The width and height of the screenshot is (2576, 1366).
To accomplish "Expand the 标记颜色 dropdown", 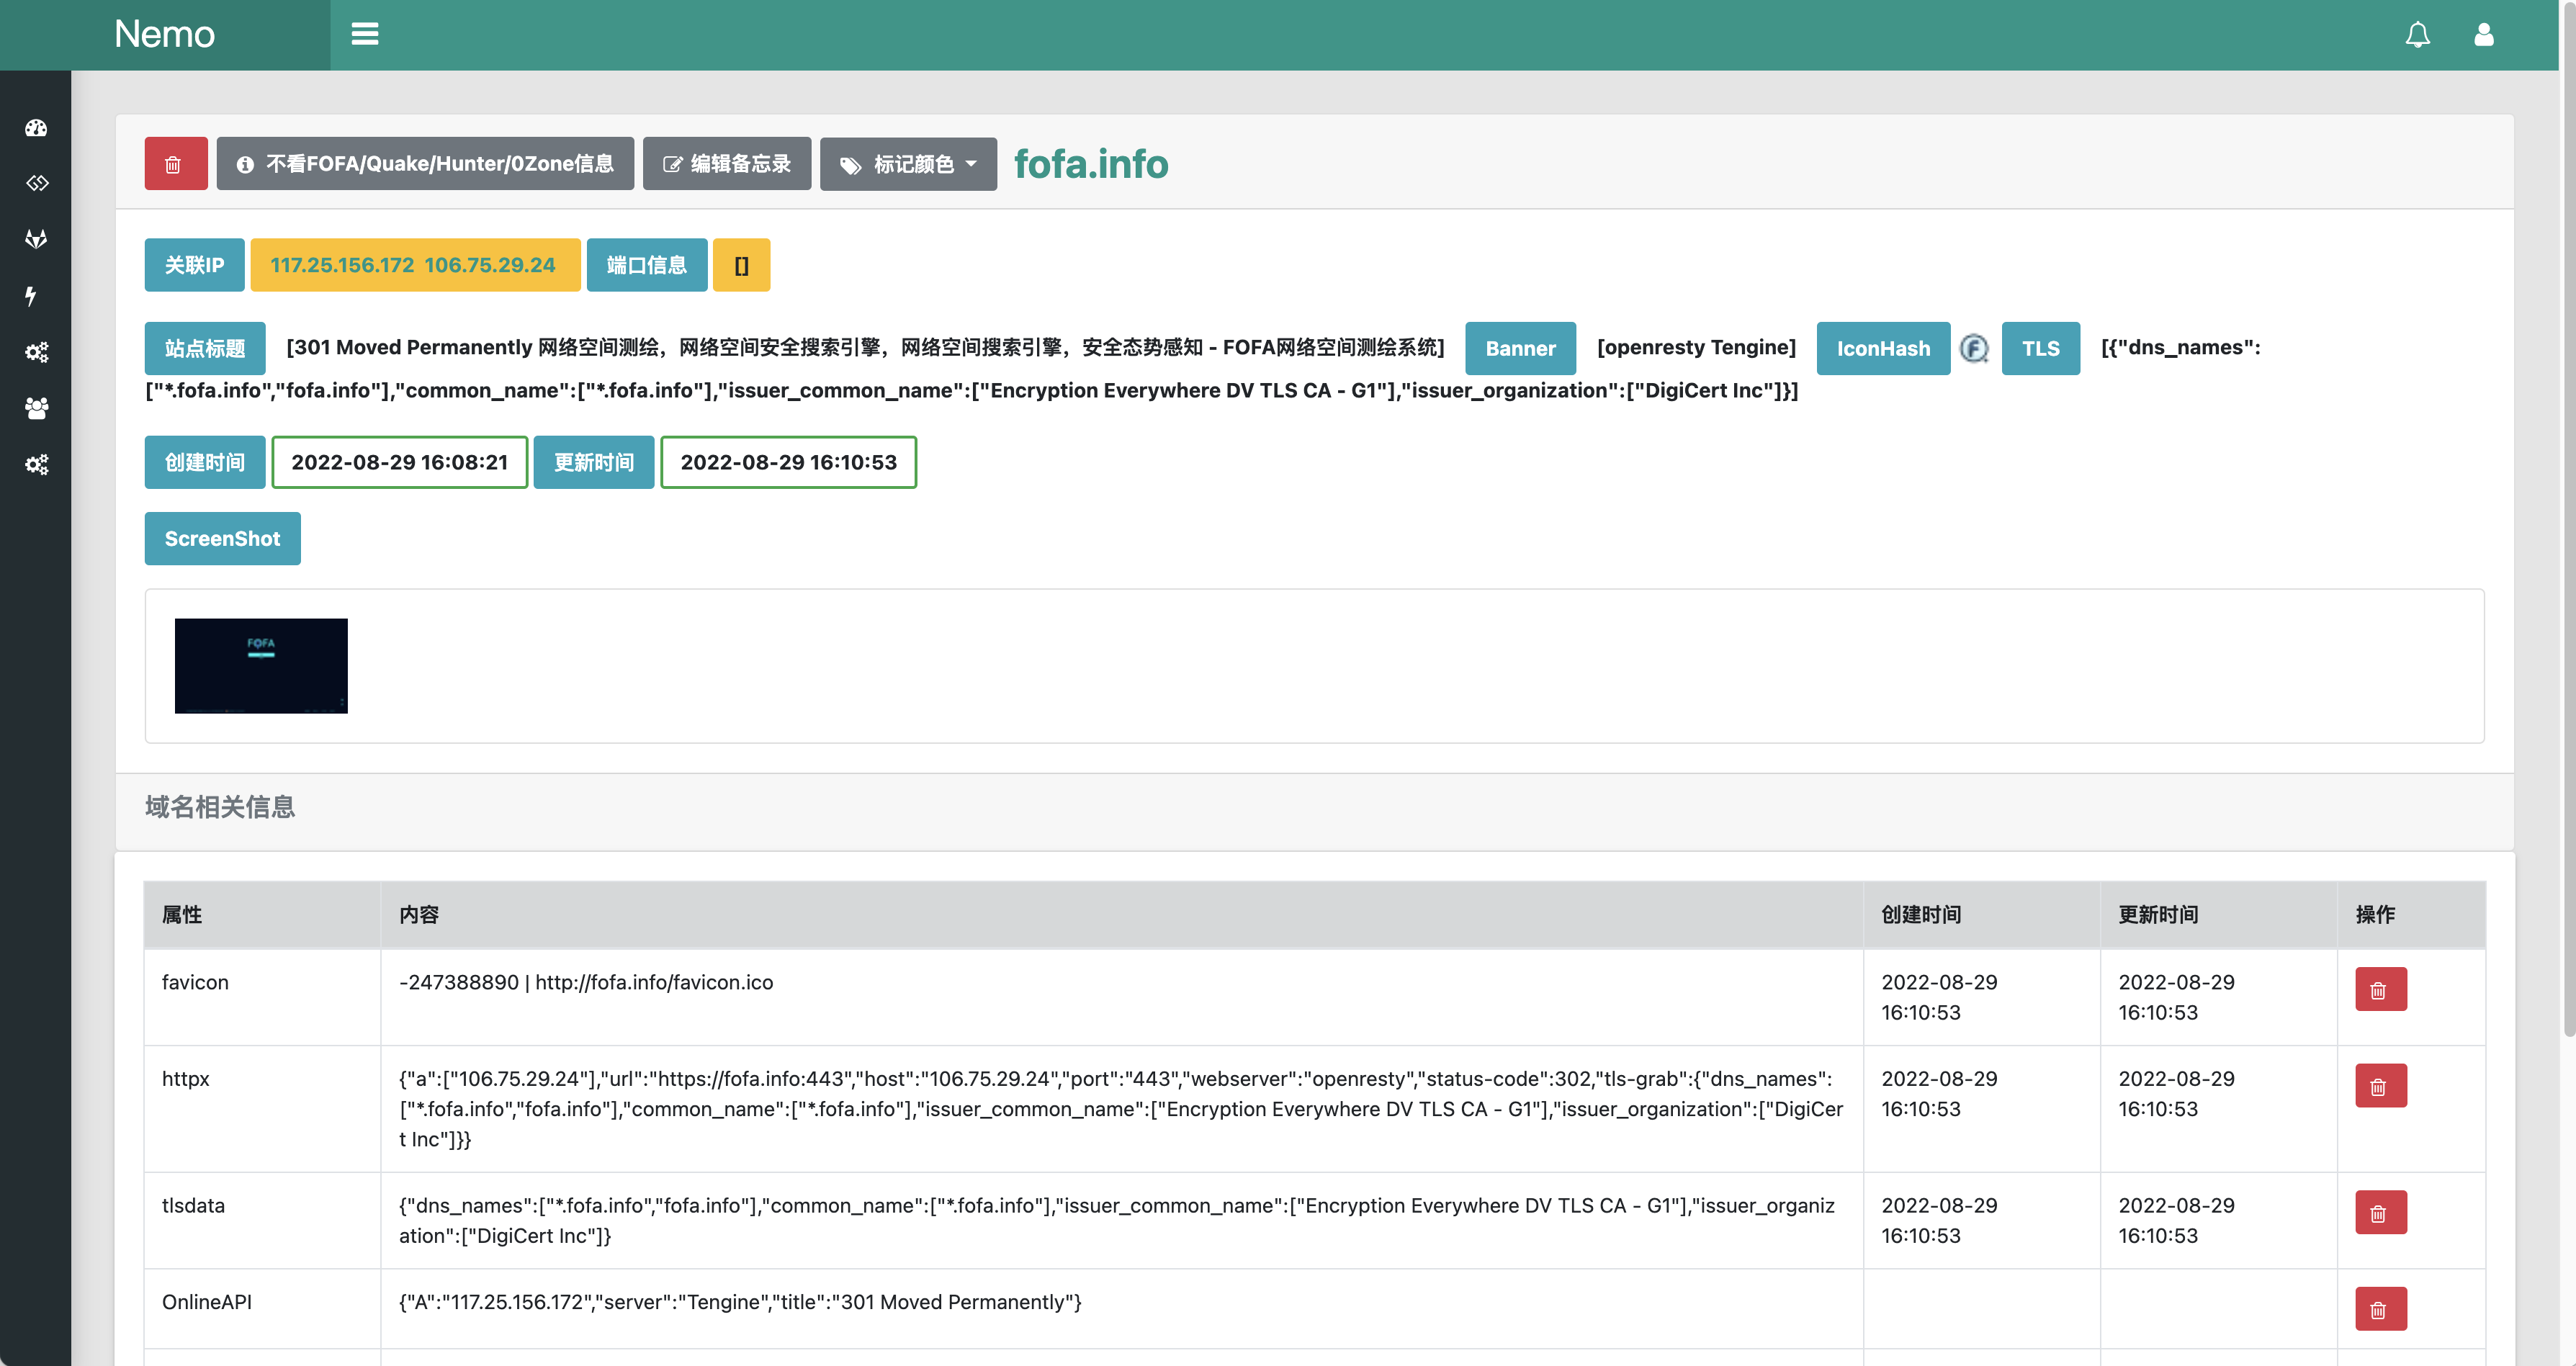I will pyautogui.click(x=907, y=164).
